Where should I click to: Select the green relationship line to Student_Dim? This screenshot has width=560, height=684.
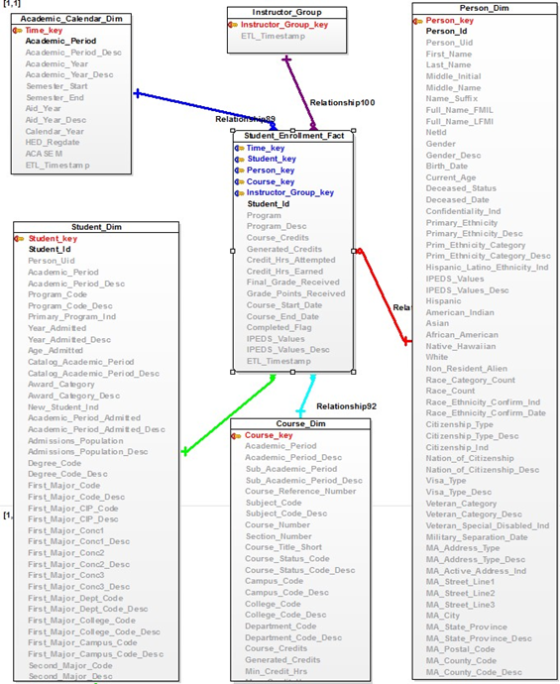(x=229, y=414)
